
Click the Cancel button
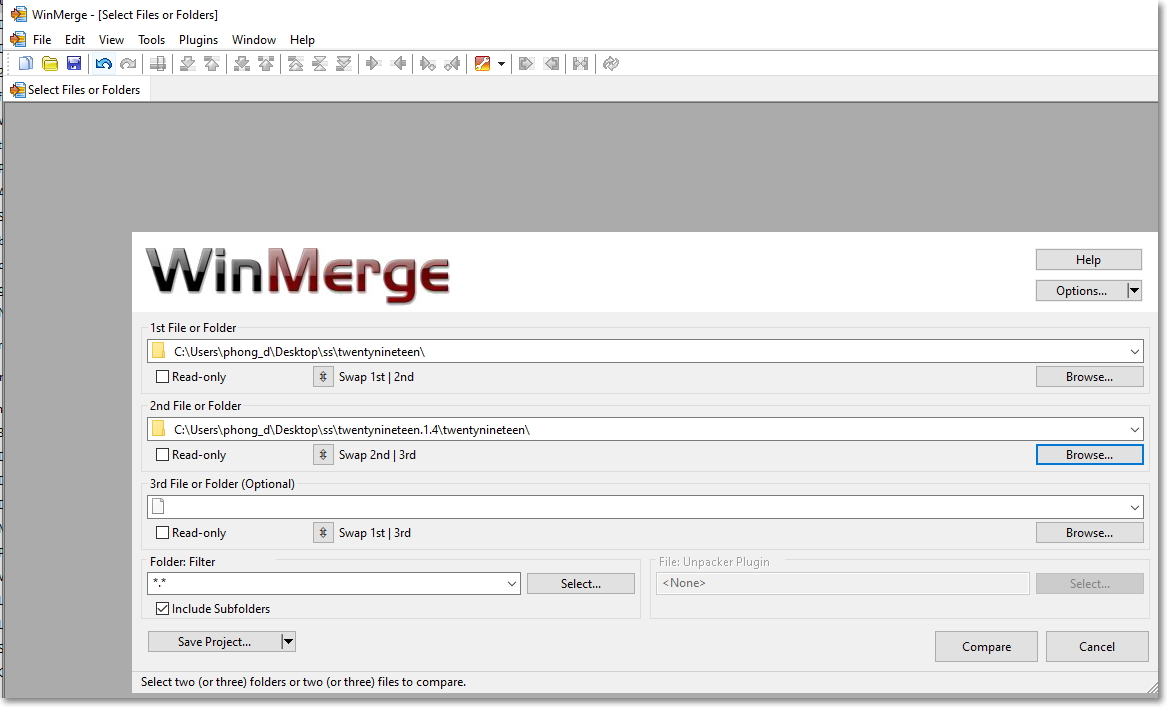click(x=1097, y=647)
